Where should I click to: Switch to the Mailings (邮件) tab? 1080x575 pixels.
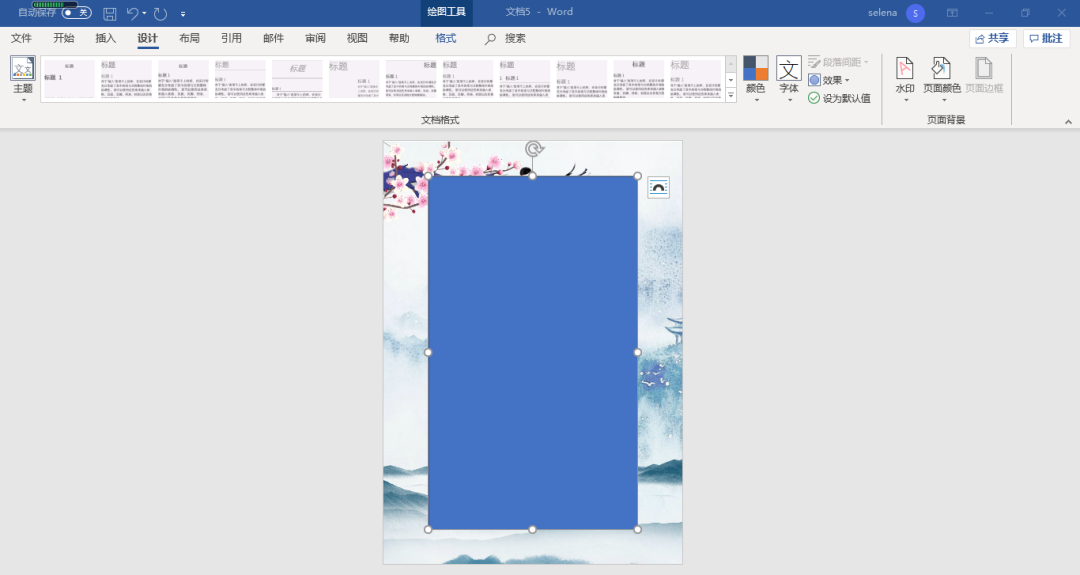pyautogui.click(x=273, y=38)
